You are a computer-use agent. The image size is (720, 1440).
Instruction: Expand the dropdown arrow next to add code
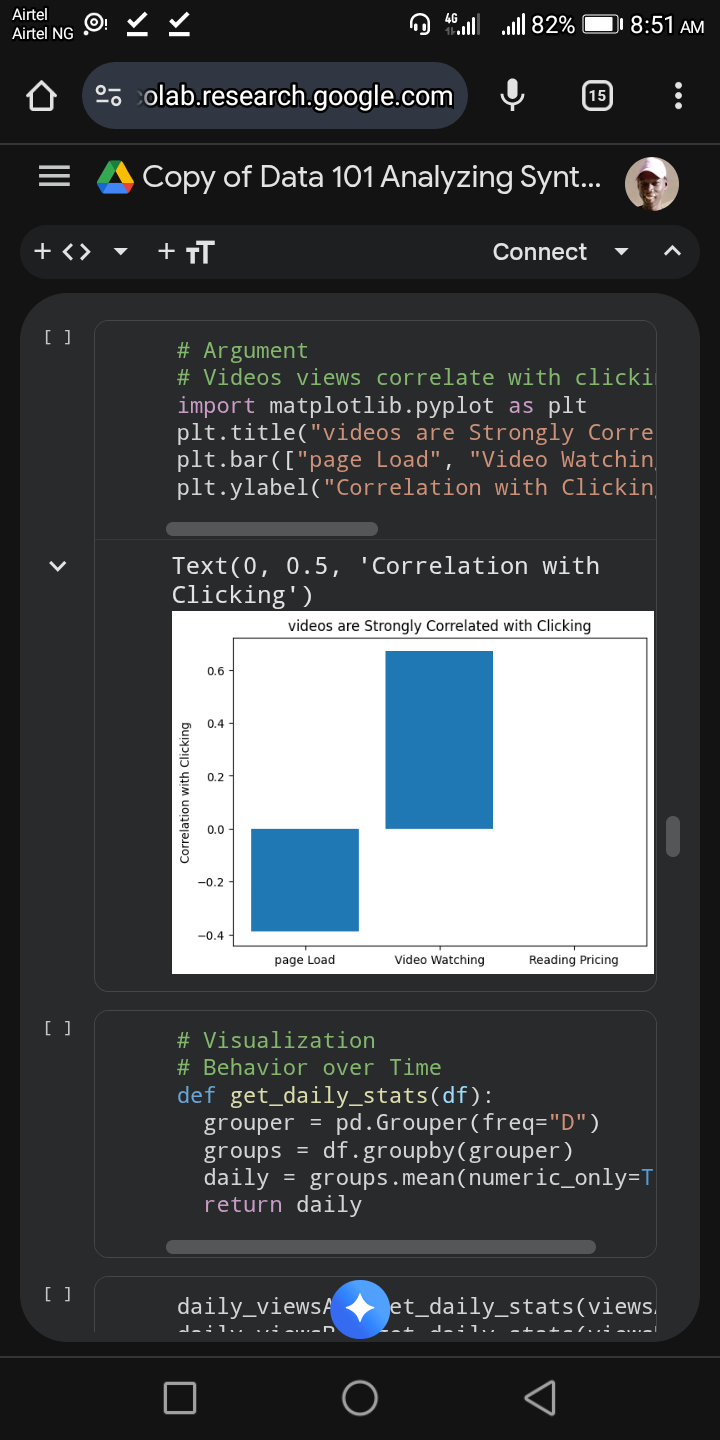click(121, 252)
